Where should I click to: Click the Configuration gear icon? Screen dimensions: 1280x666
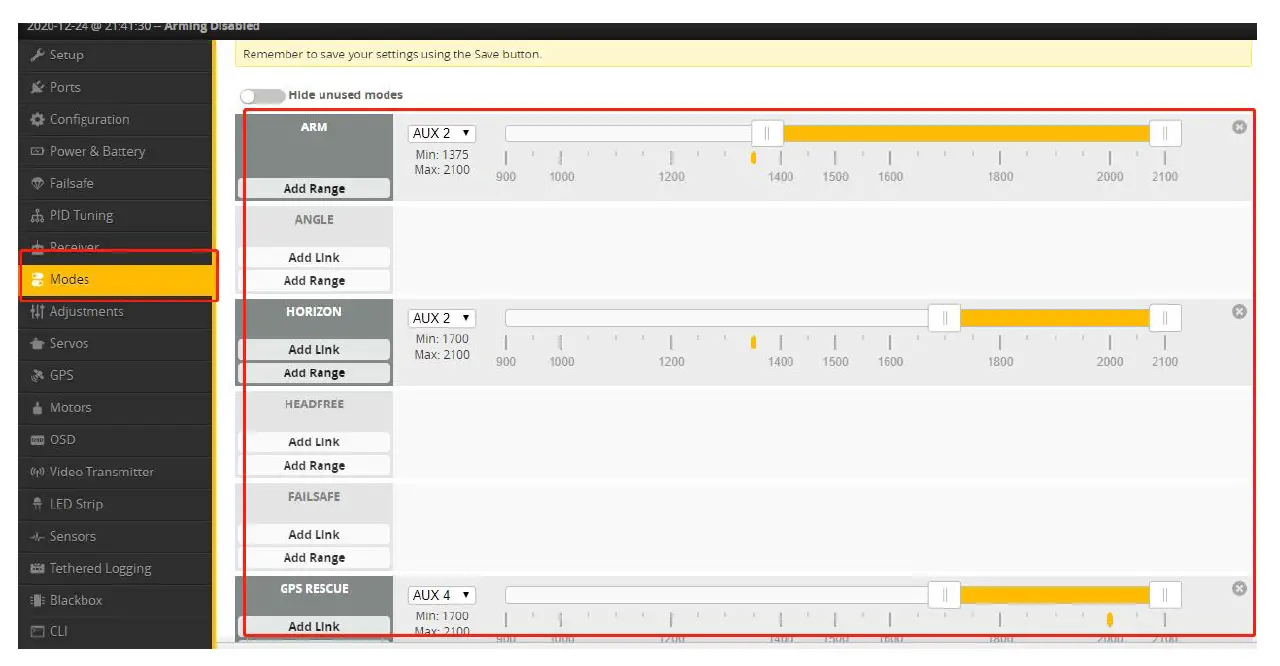click(x=38, y=119)
